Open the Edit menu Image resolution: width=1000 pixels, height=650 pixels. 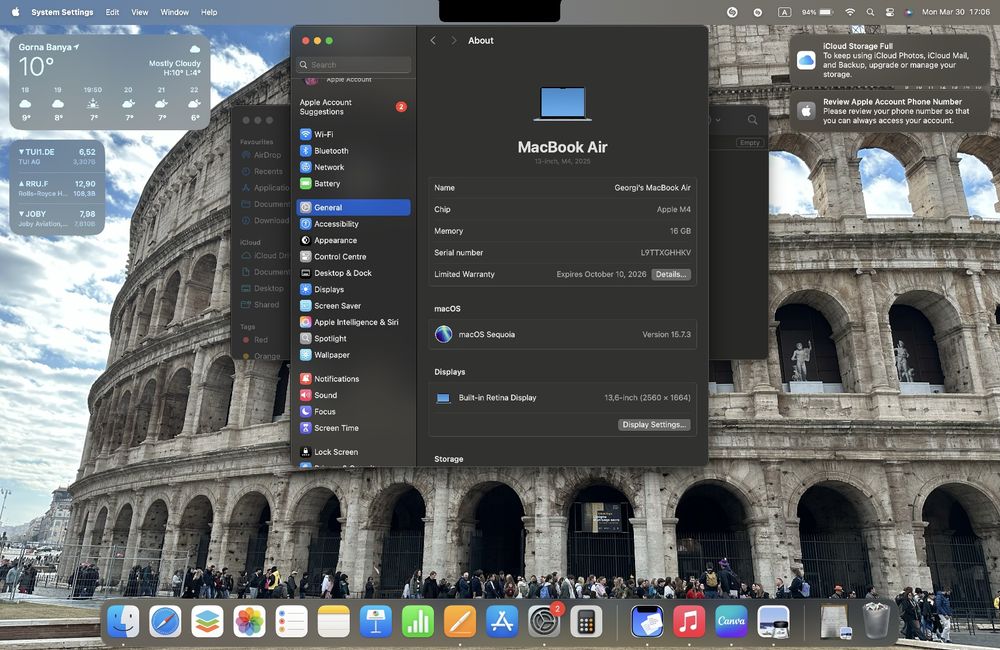[x=112, y=12]
